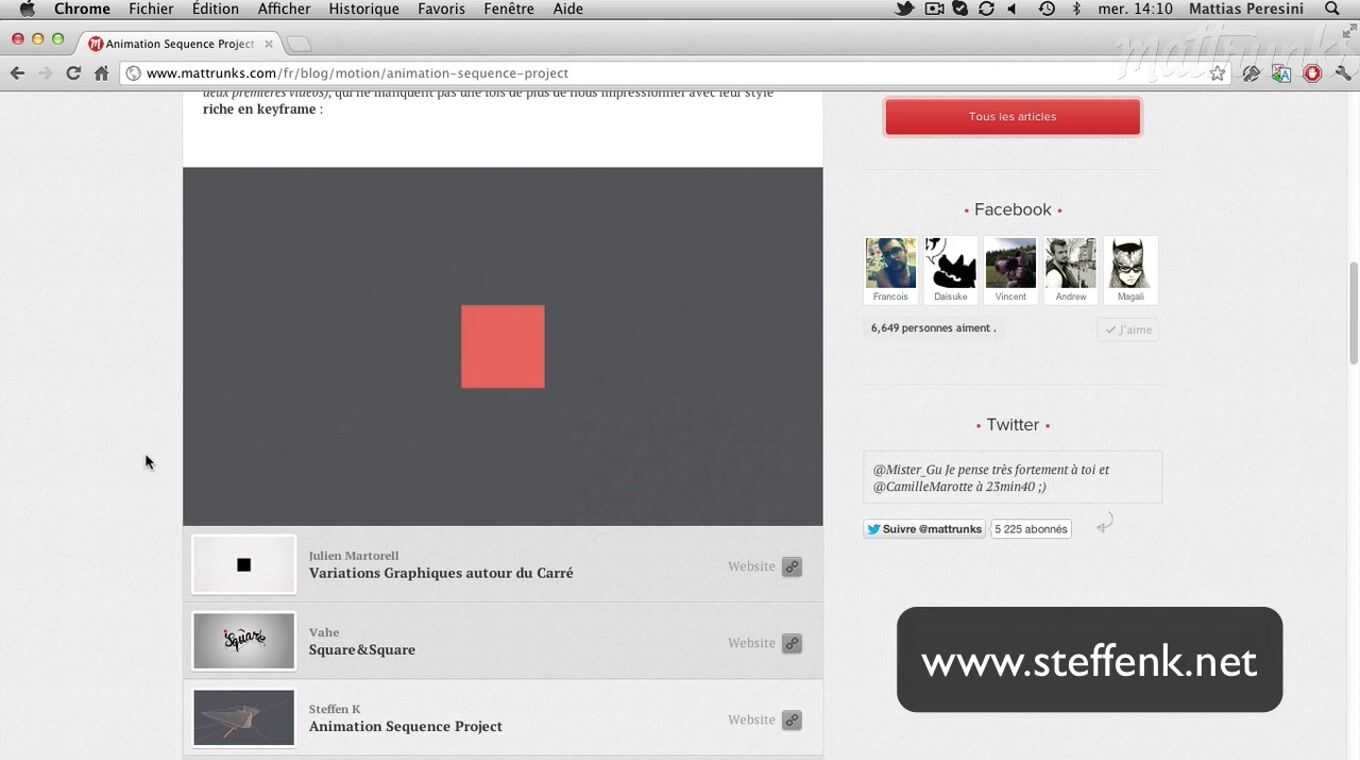
Task: Follow @mattrunks via the Suivre button
Action: coord(925,529)
